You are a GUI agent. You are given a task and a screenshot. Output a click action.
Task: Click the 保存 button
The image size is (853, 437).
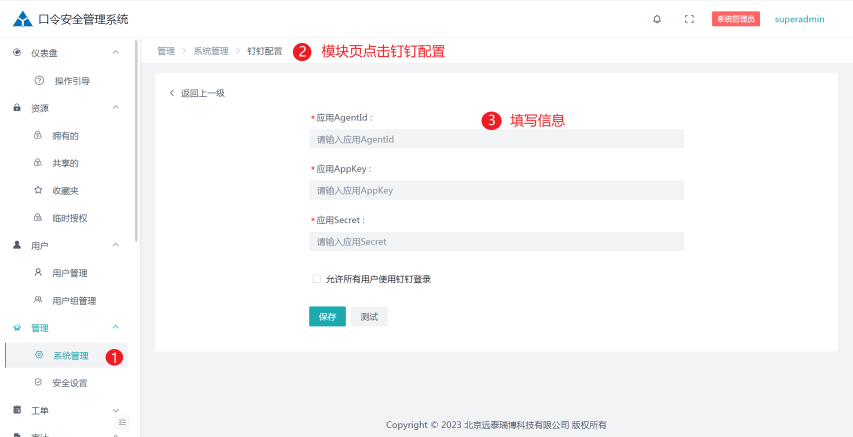point(327,316)
